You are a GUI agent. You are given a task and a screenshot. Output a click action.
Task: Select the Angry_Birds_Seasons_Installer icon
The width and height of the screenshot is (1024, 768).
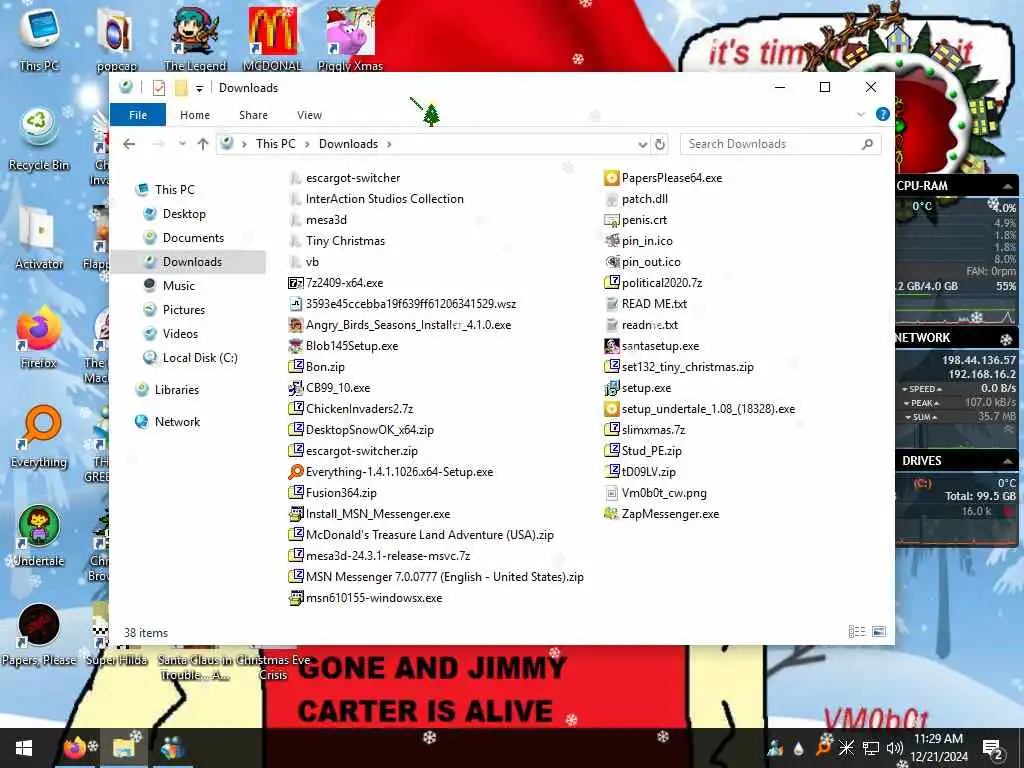pos(296,325)
